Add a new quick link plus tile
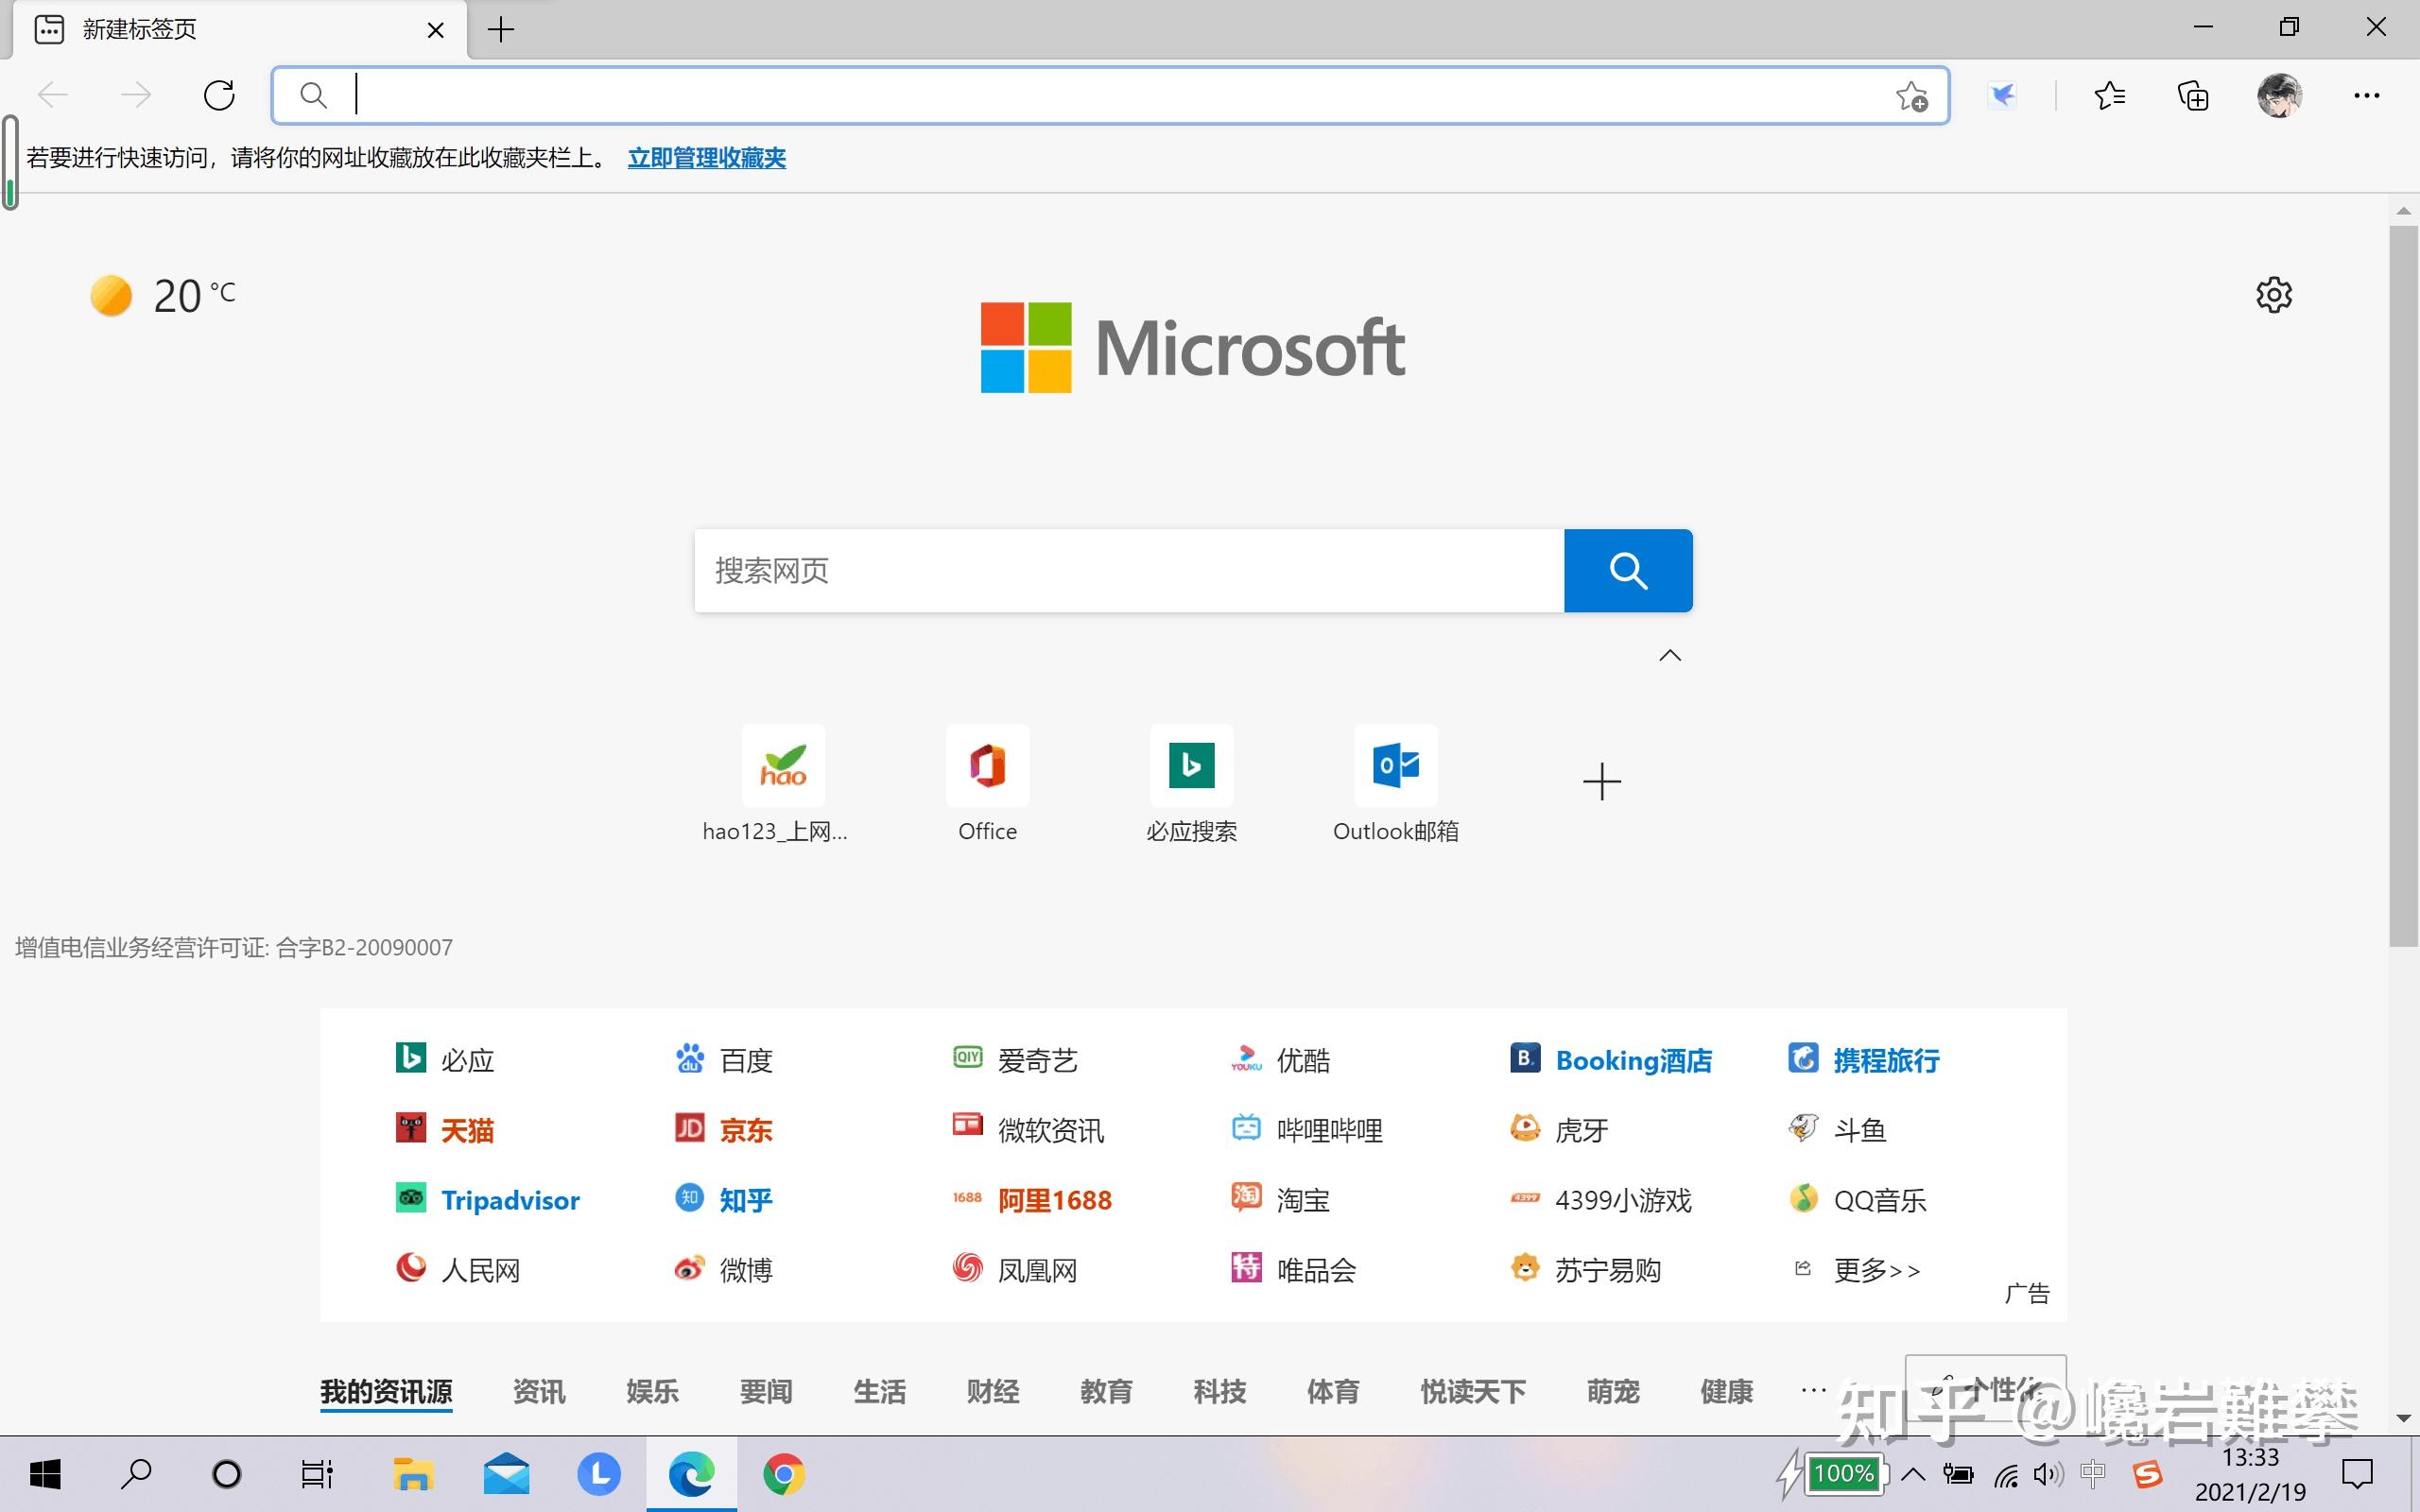2420x1512 pixels. (x=1601, y=782)
